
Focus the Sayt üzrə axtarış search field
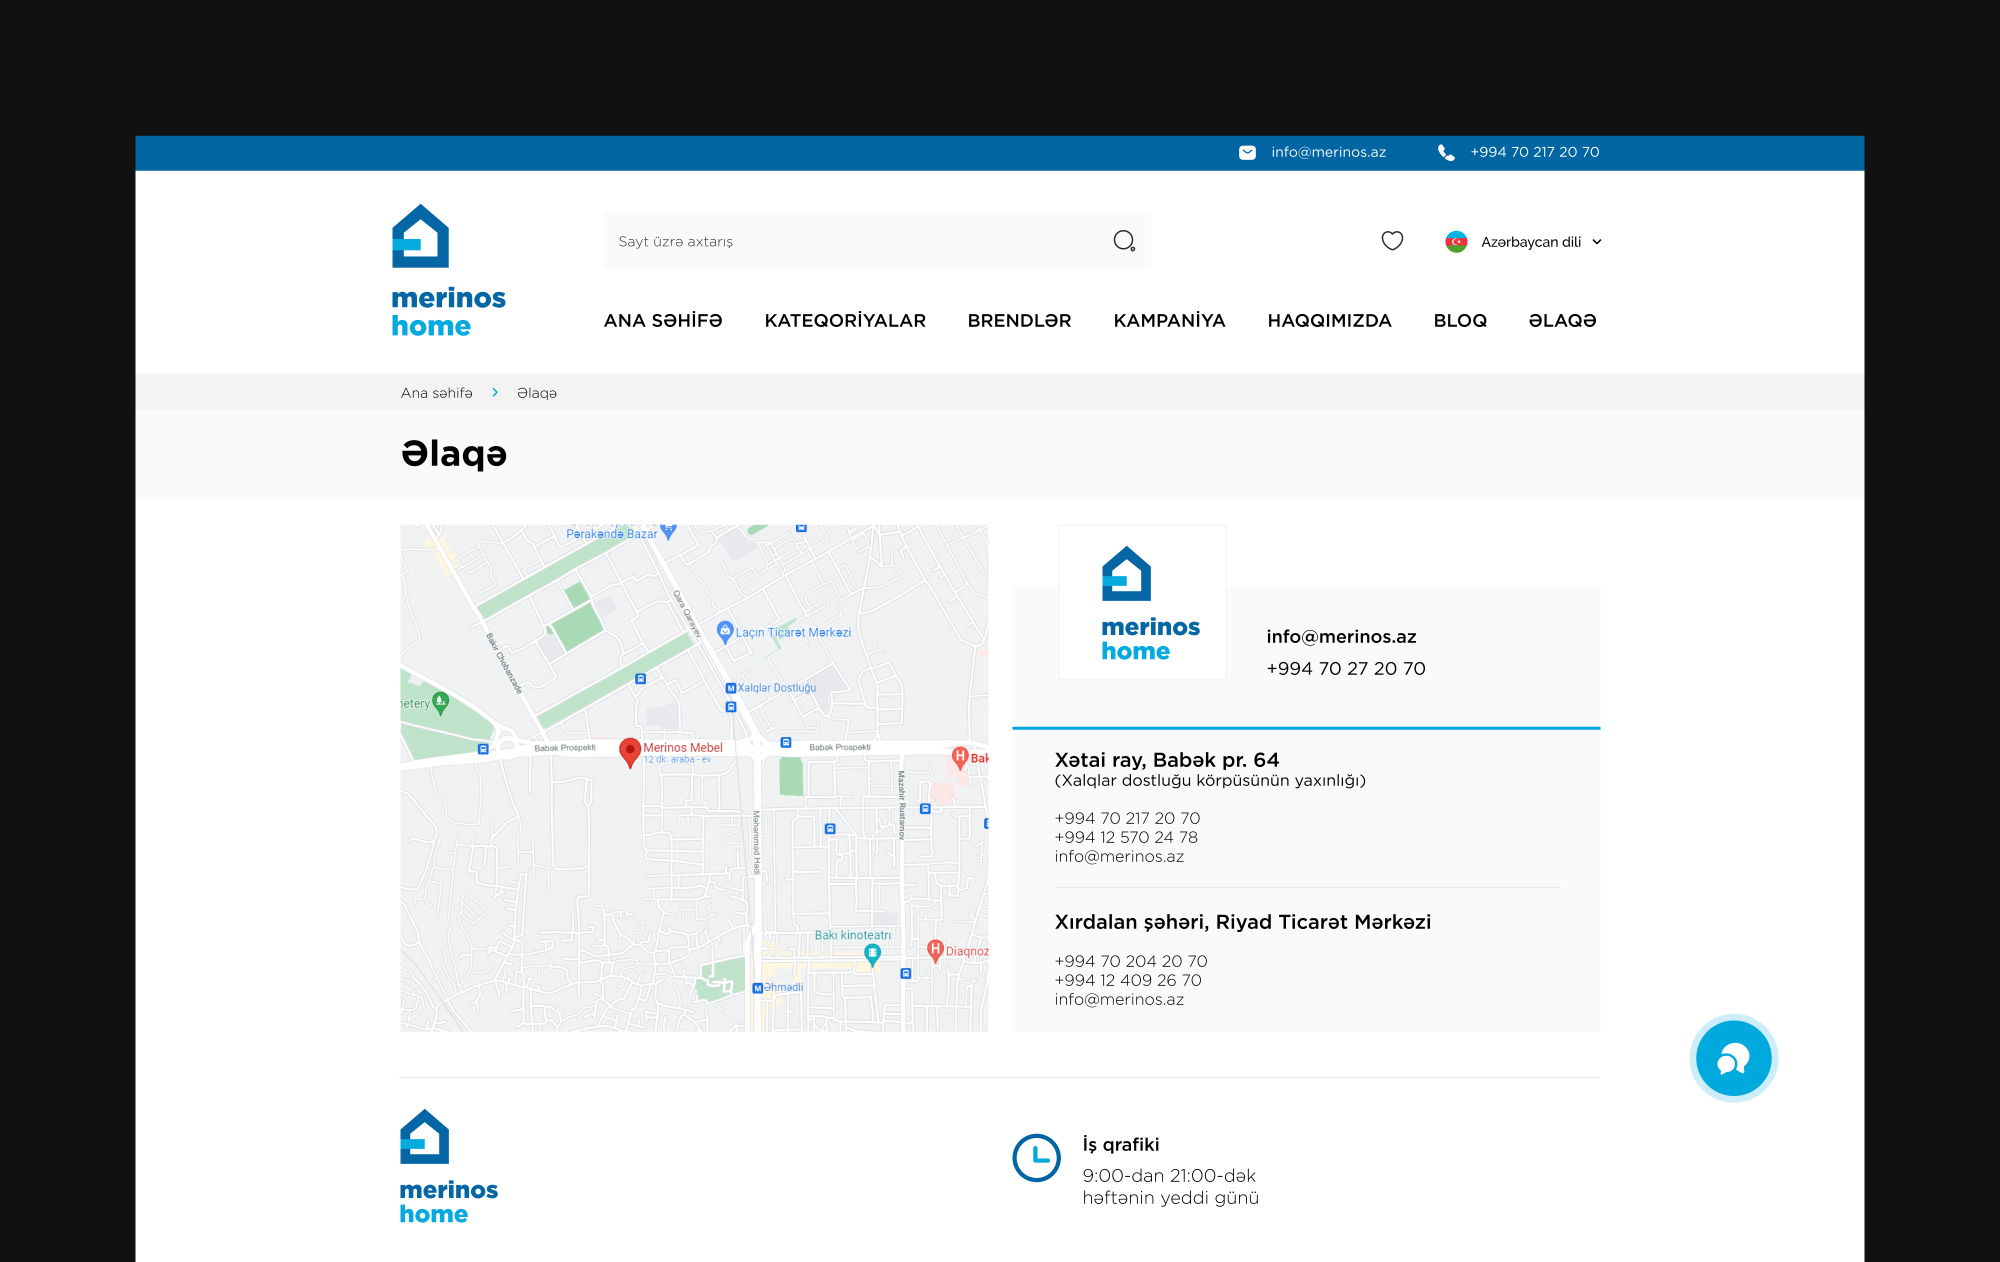[877, 241]
